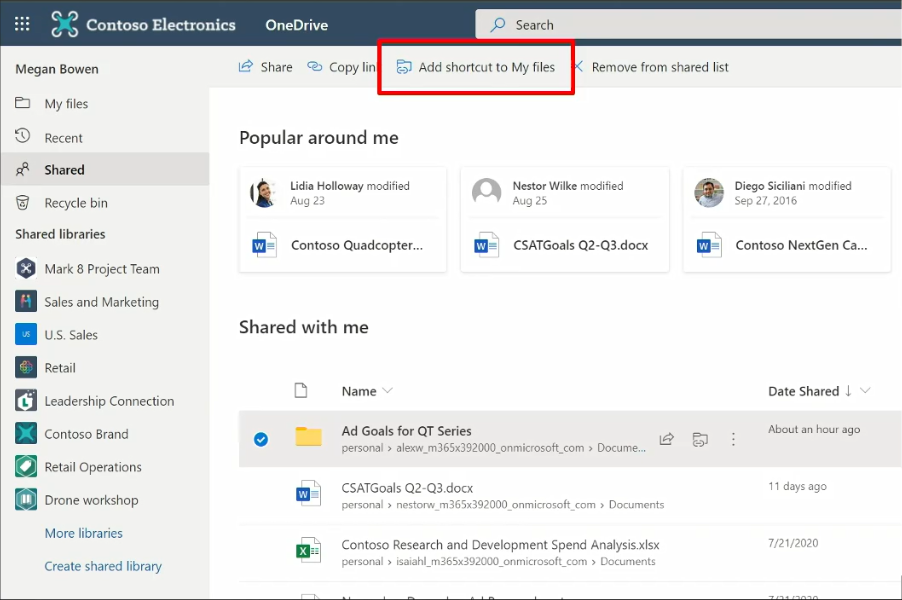
Task: Expand the Name column sort dropdown
Action: click(x=388, y=391)
